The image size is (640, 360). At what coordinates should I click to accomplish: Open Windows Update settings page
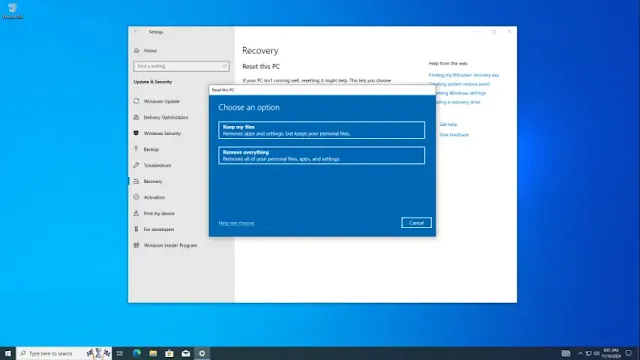[x=161, y=101]
